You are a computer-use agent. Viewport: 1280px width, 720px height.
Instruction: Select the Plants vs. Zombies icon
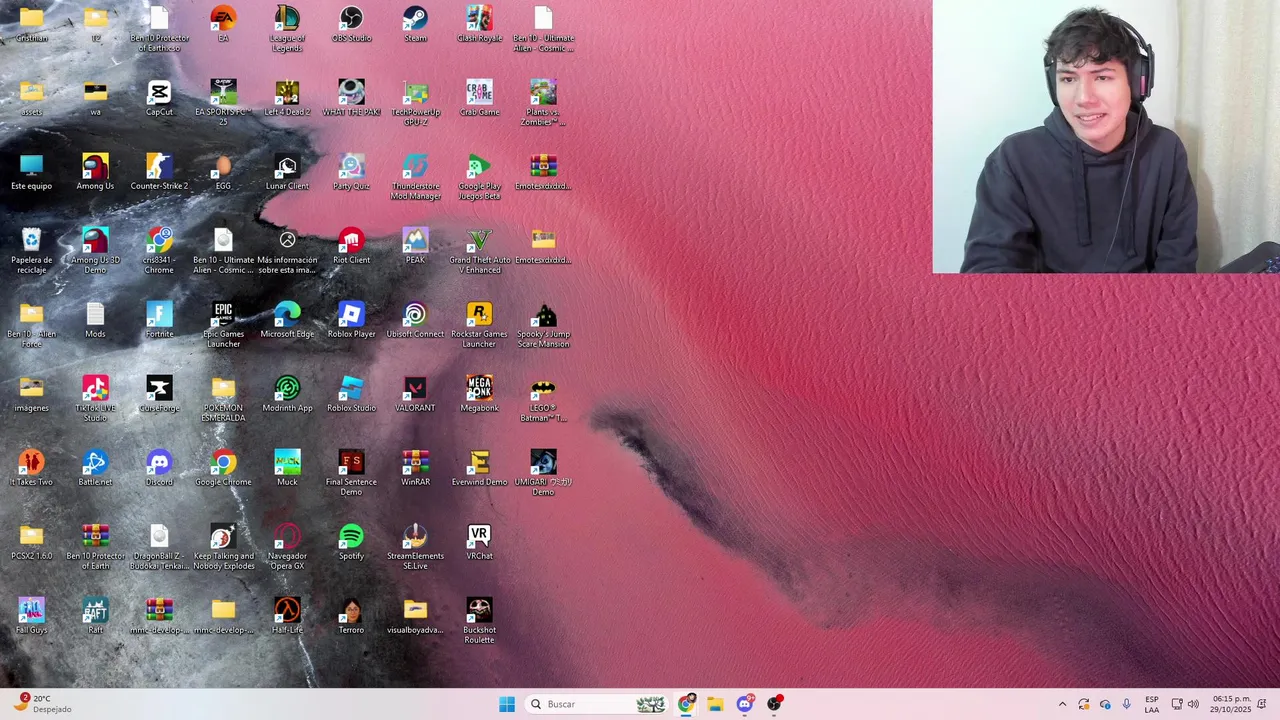[543, 103]
